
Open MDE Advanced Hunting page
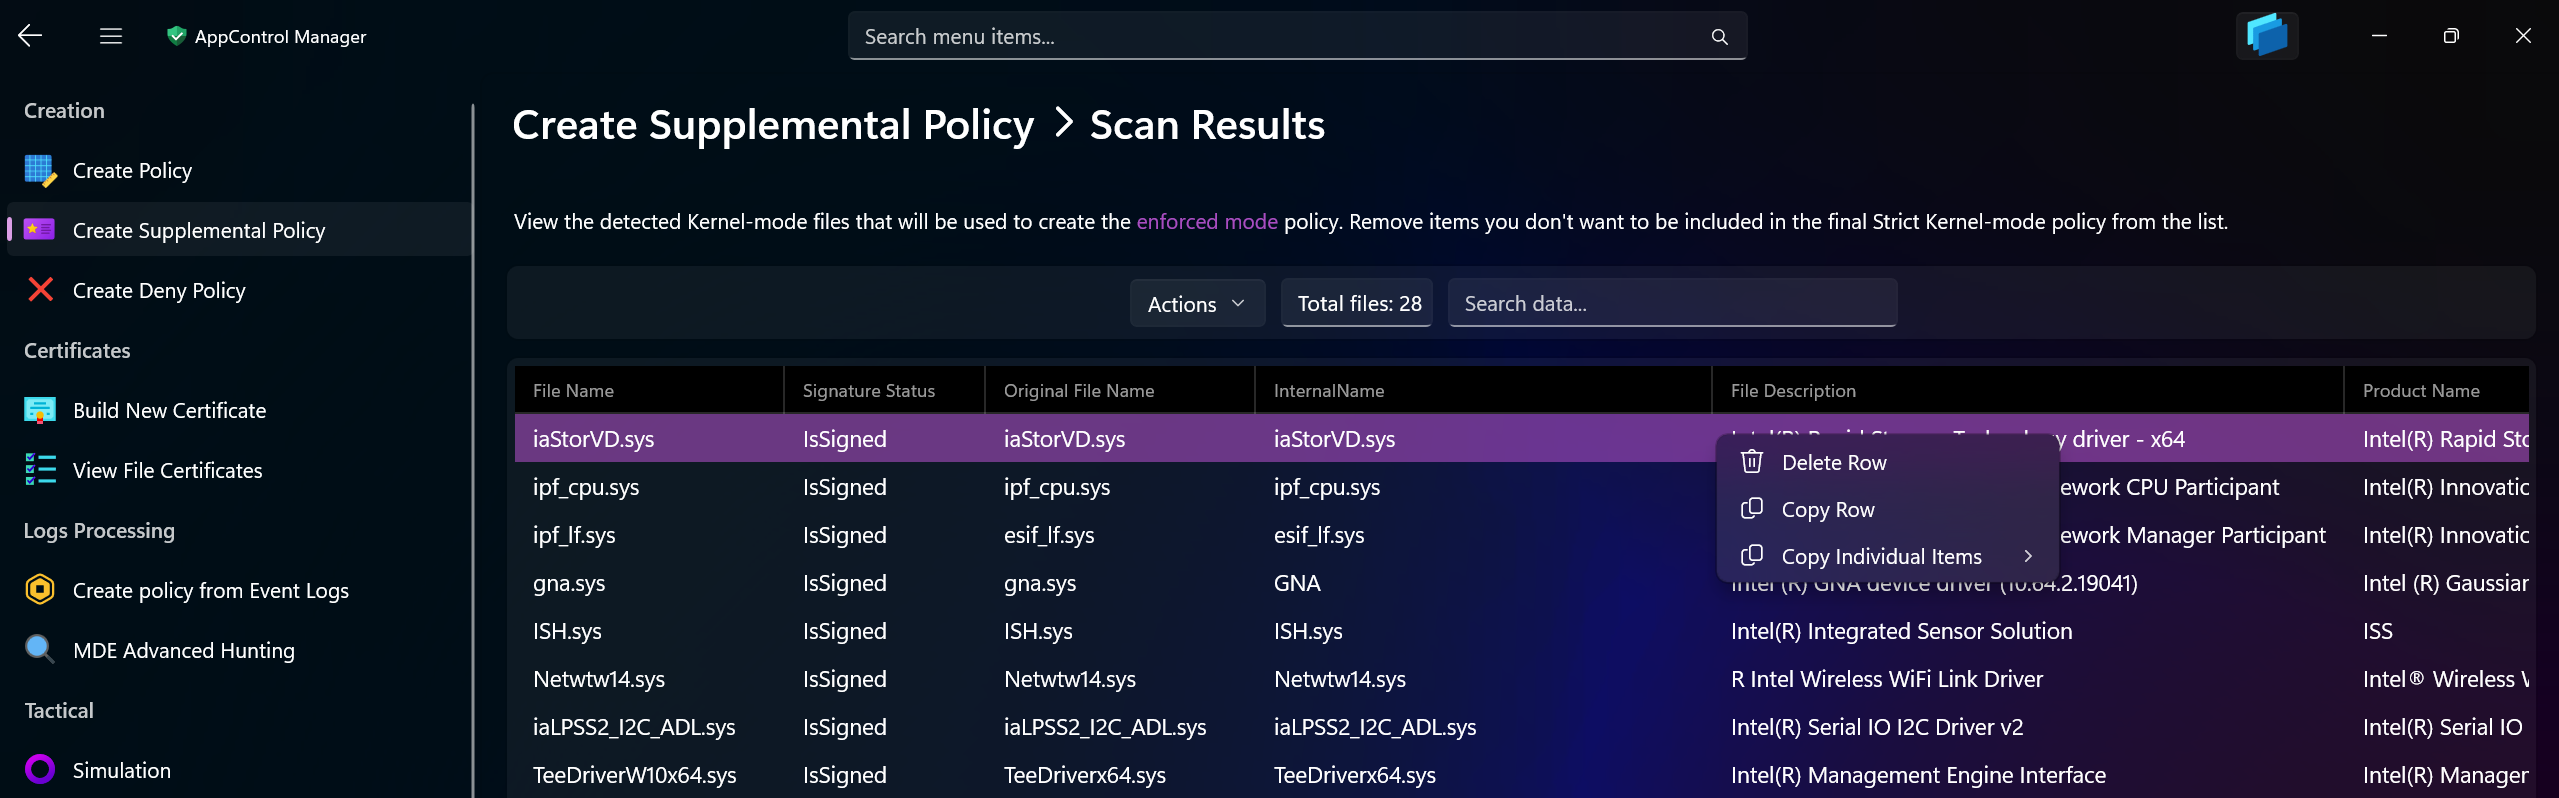point(238,650)
